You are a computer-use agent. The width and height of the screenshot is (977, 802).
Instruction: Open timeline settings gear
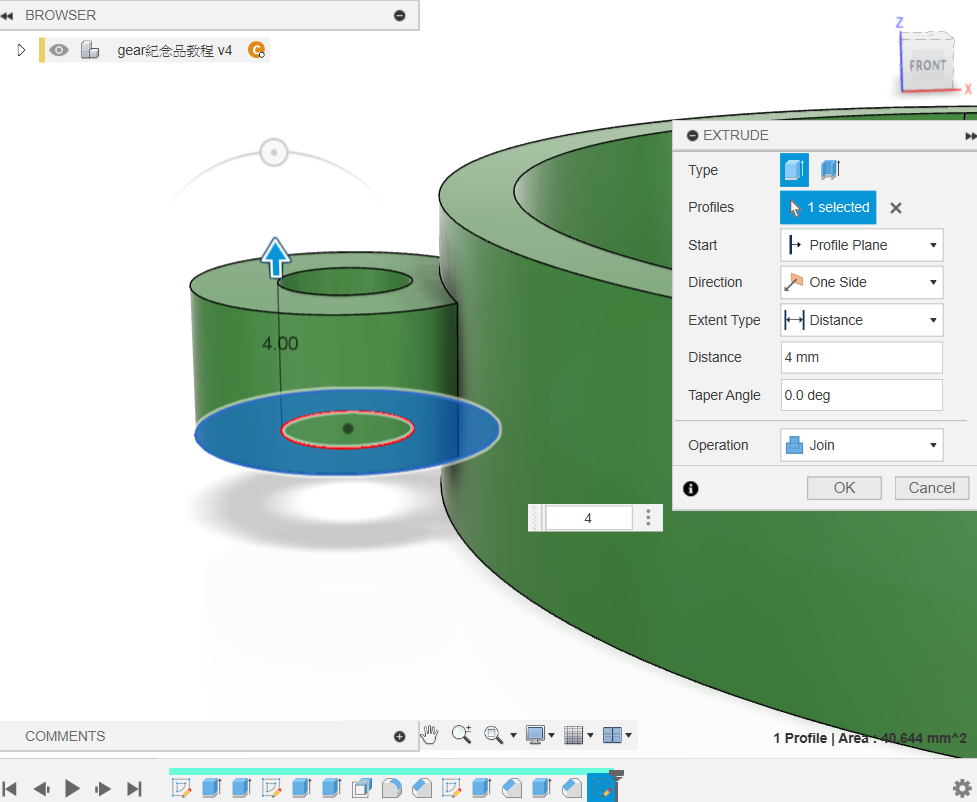[961, 788]
